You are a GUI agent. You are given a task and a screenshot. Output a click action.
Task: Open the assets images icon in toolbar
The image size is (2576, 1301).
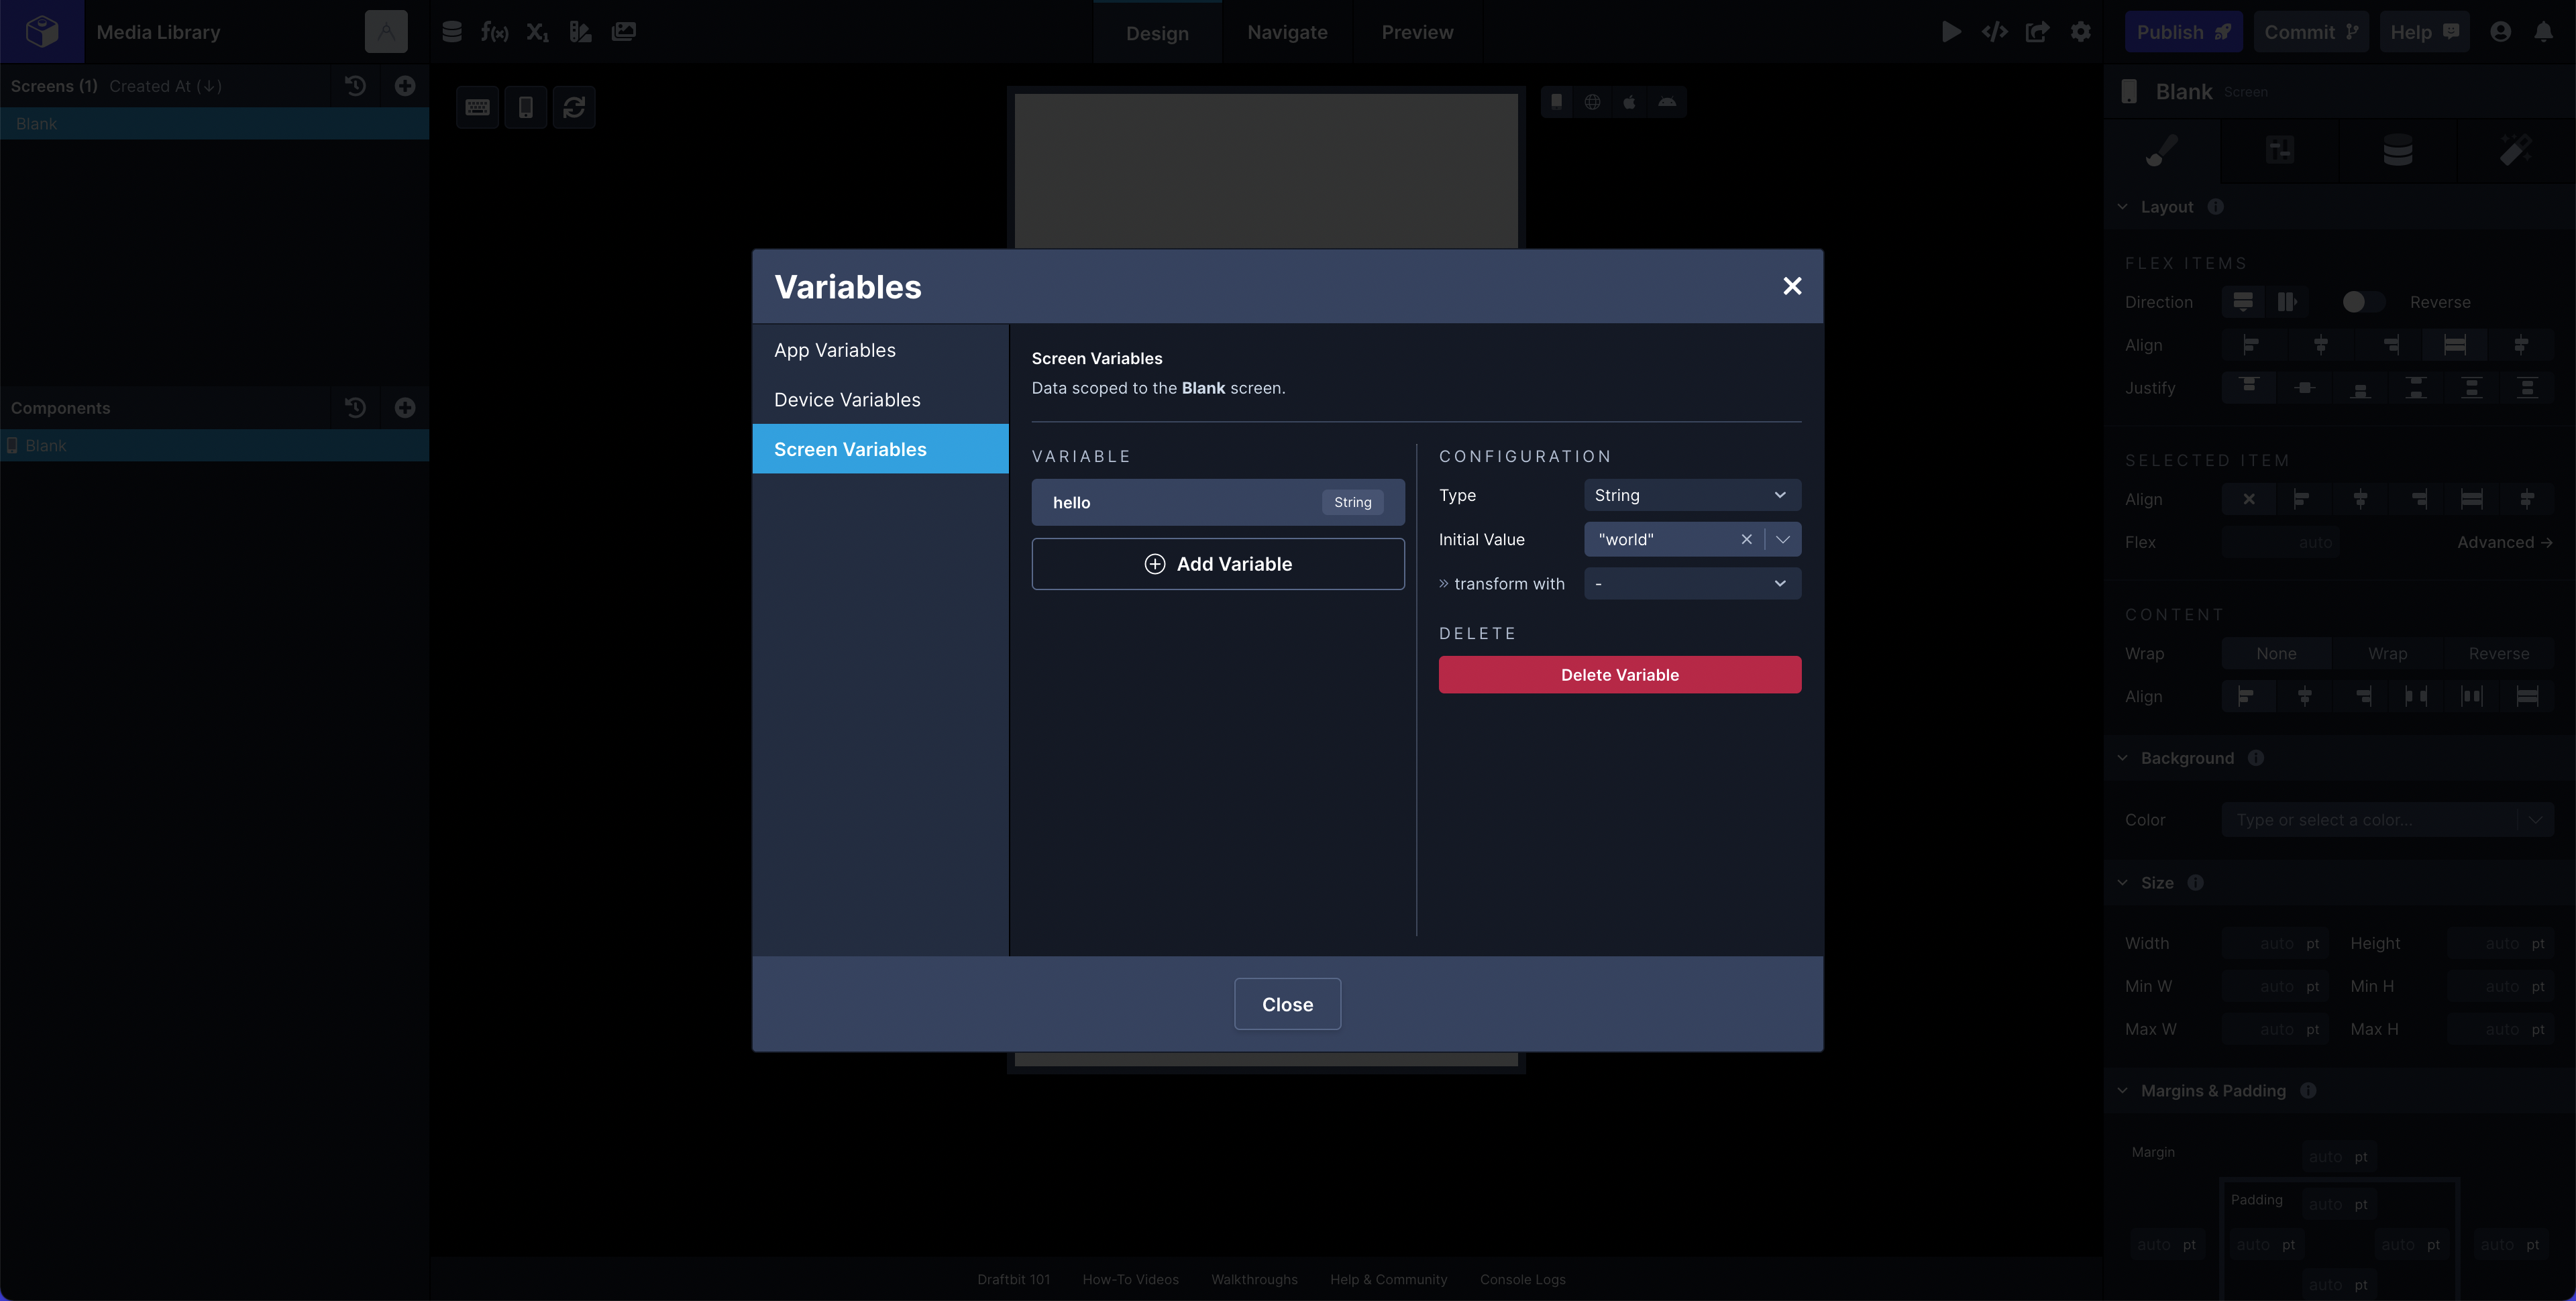623,32
